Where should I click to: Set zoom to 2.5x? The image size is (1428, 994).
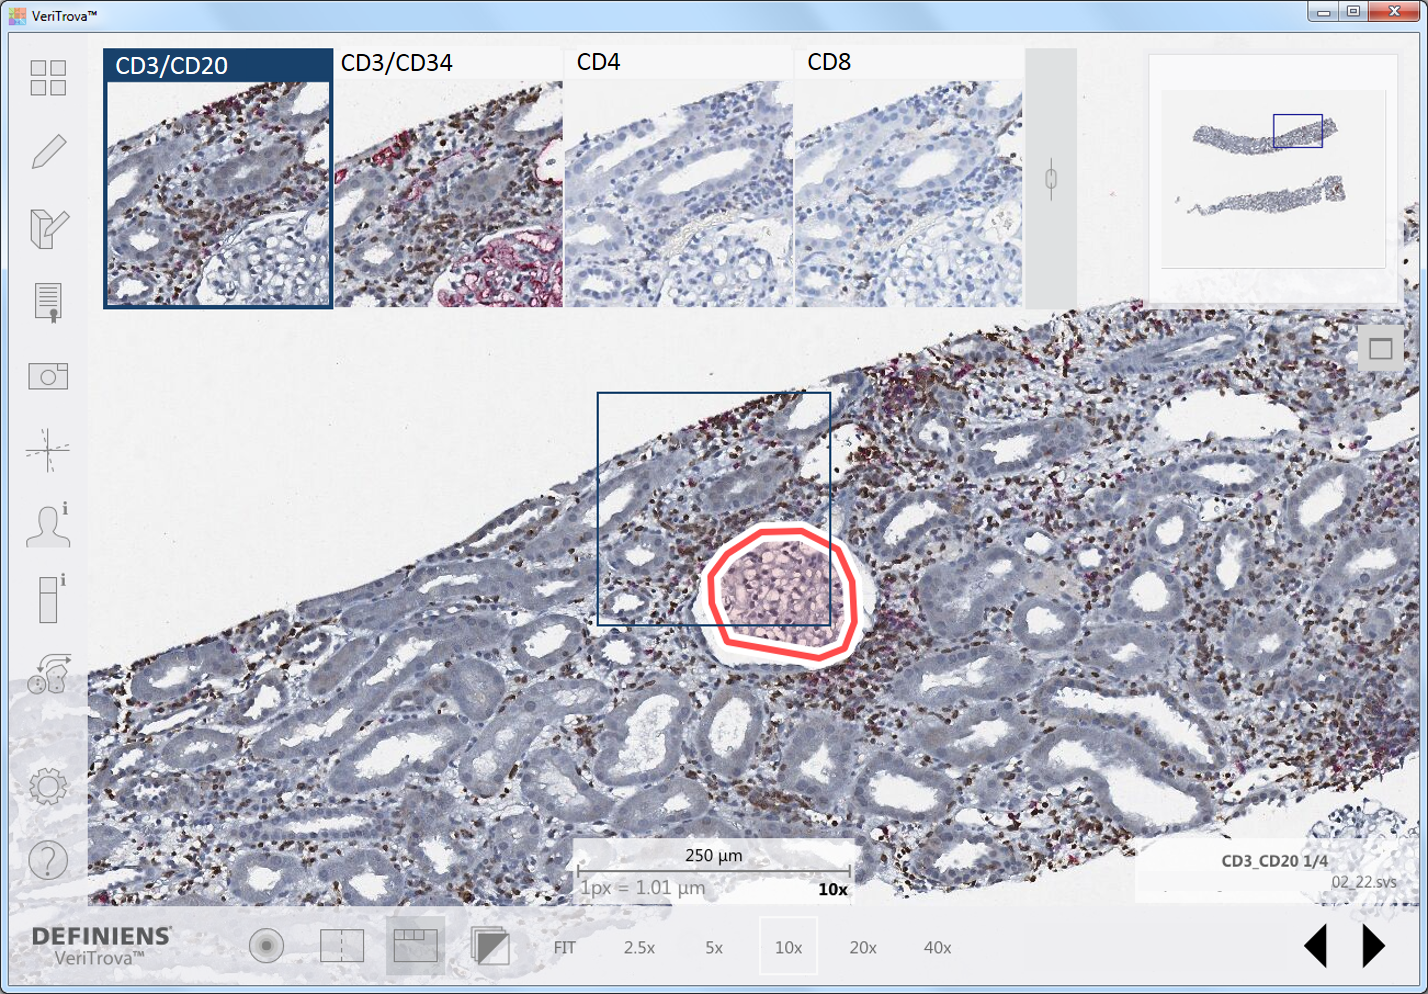click(x=639, y=947)
